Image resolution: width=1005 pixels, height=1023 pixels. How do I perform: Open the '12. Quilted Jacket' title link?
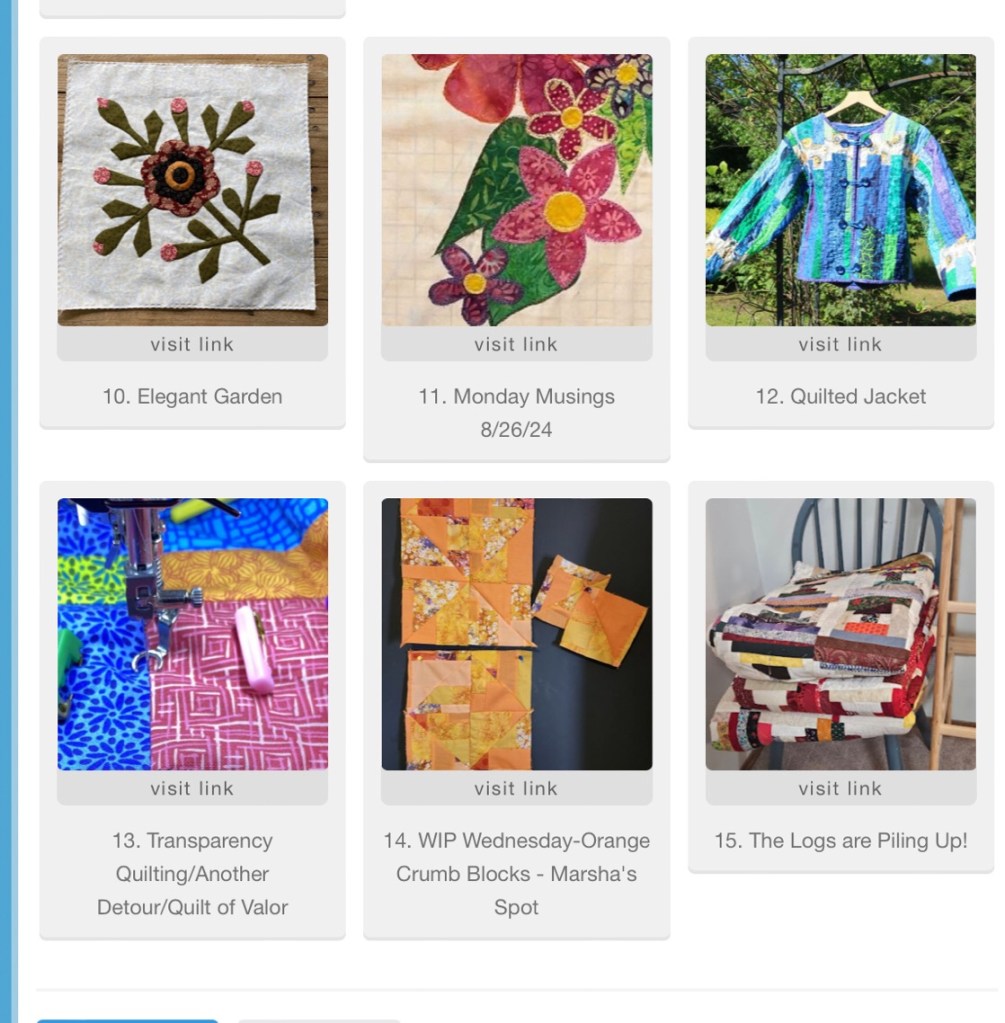[x=841, y=397]
